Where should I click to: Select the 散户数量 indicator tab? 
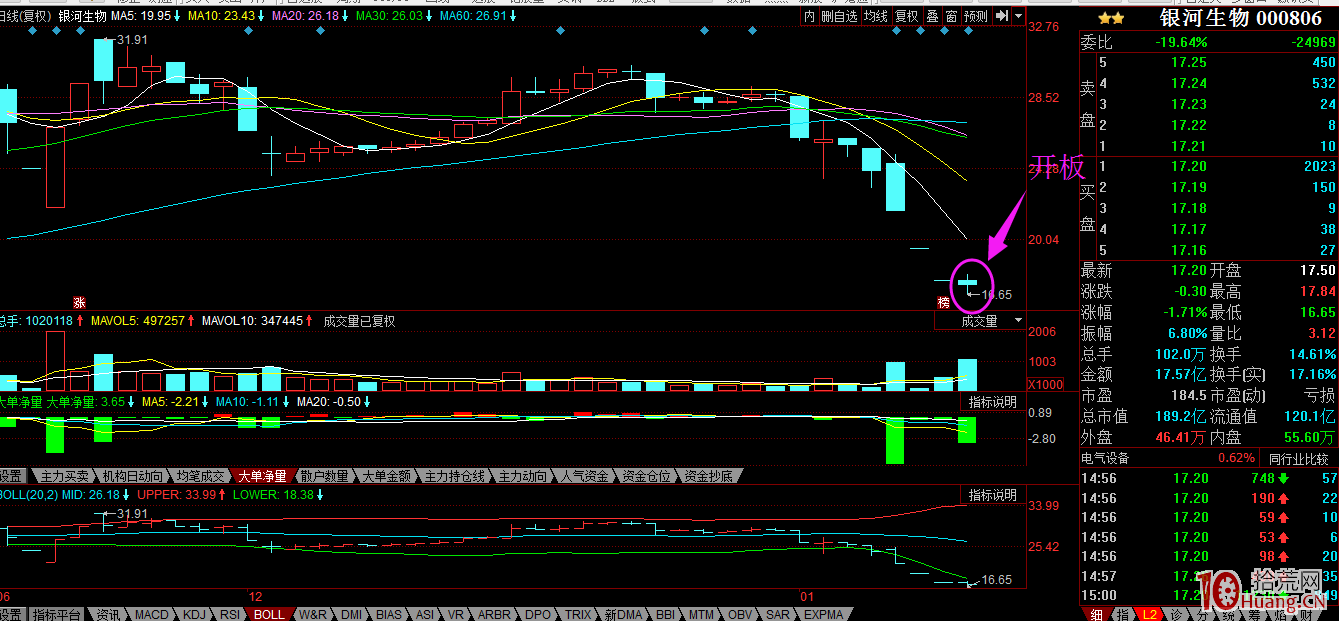click(x=325, y=476)
